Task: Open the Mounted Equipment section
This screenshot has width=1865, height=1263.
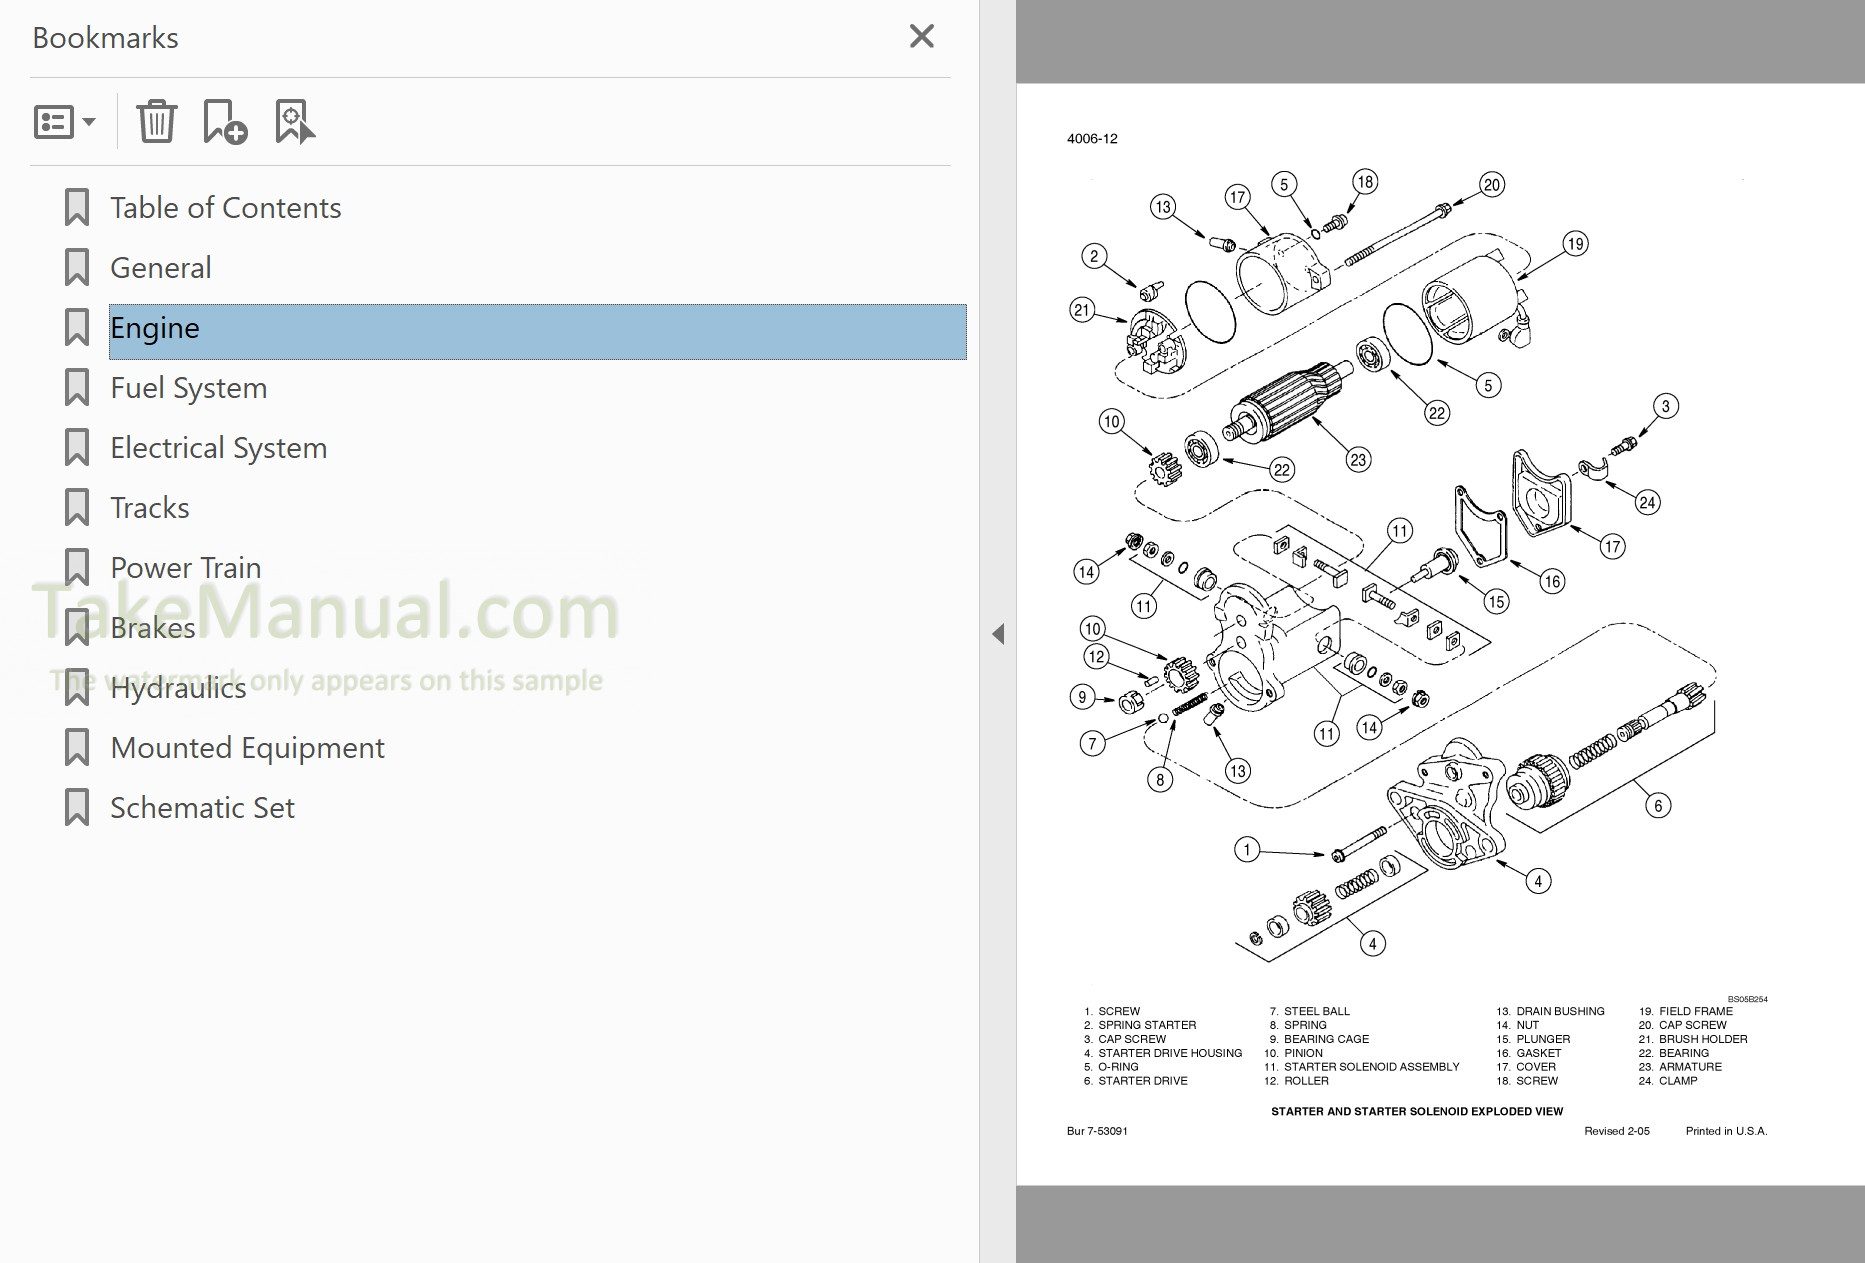Action: [246, 747]
